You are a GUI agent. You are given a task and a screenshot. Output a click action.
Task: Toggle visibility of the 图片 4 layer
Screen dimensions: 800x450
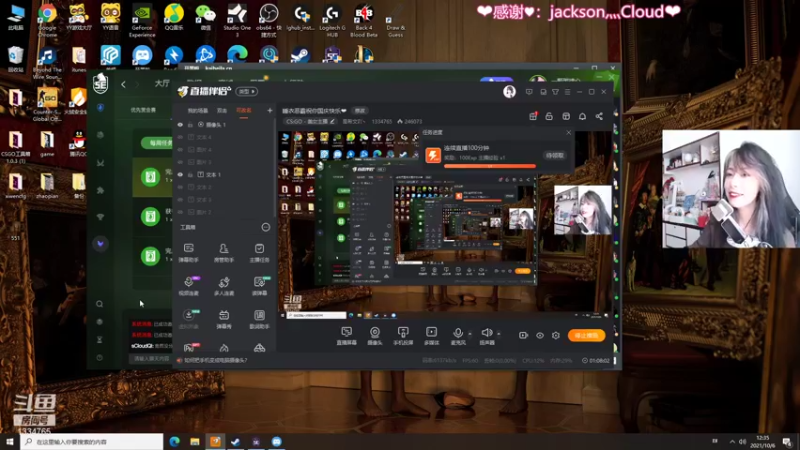click(180, 149)
